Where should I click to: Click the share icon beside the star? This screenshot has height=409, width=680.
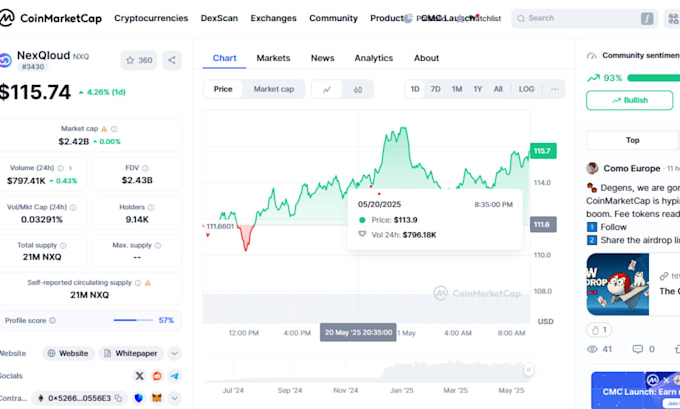point(172,60)
